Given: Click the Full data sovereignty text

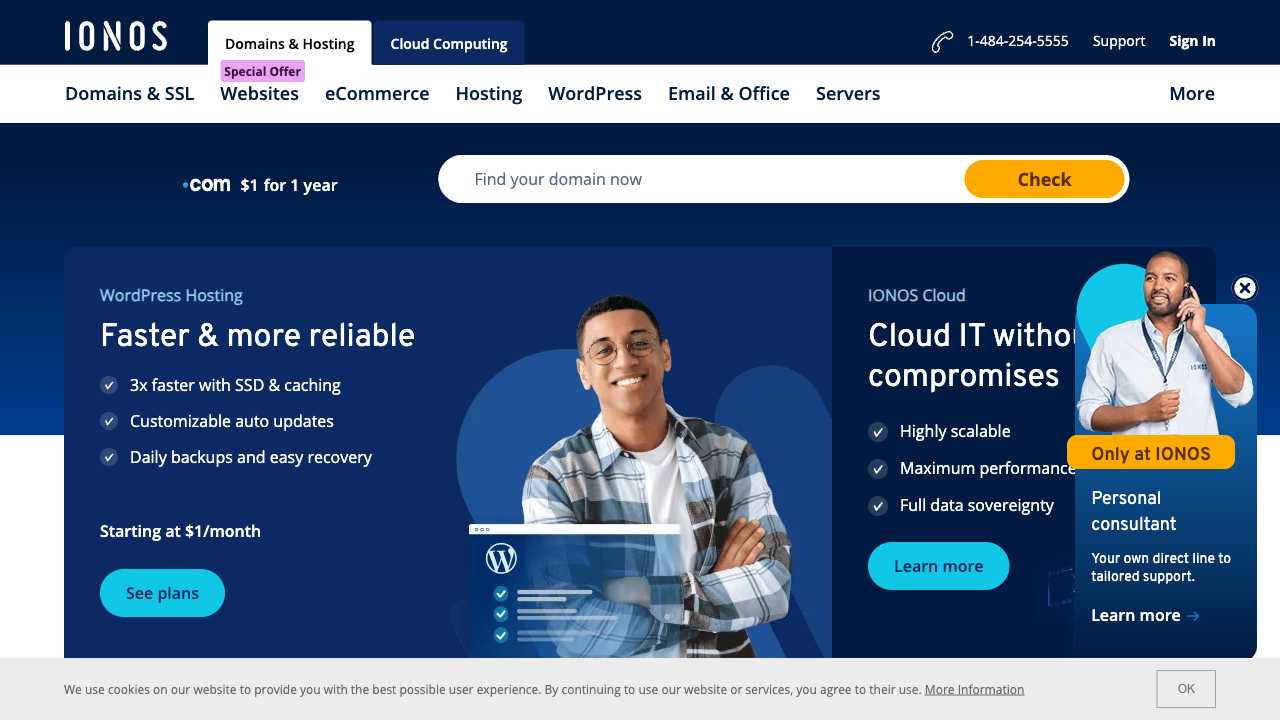Looking at the screenshot, I should tap(977, 505).
